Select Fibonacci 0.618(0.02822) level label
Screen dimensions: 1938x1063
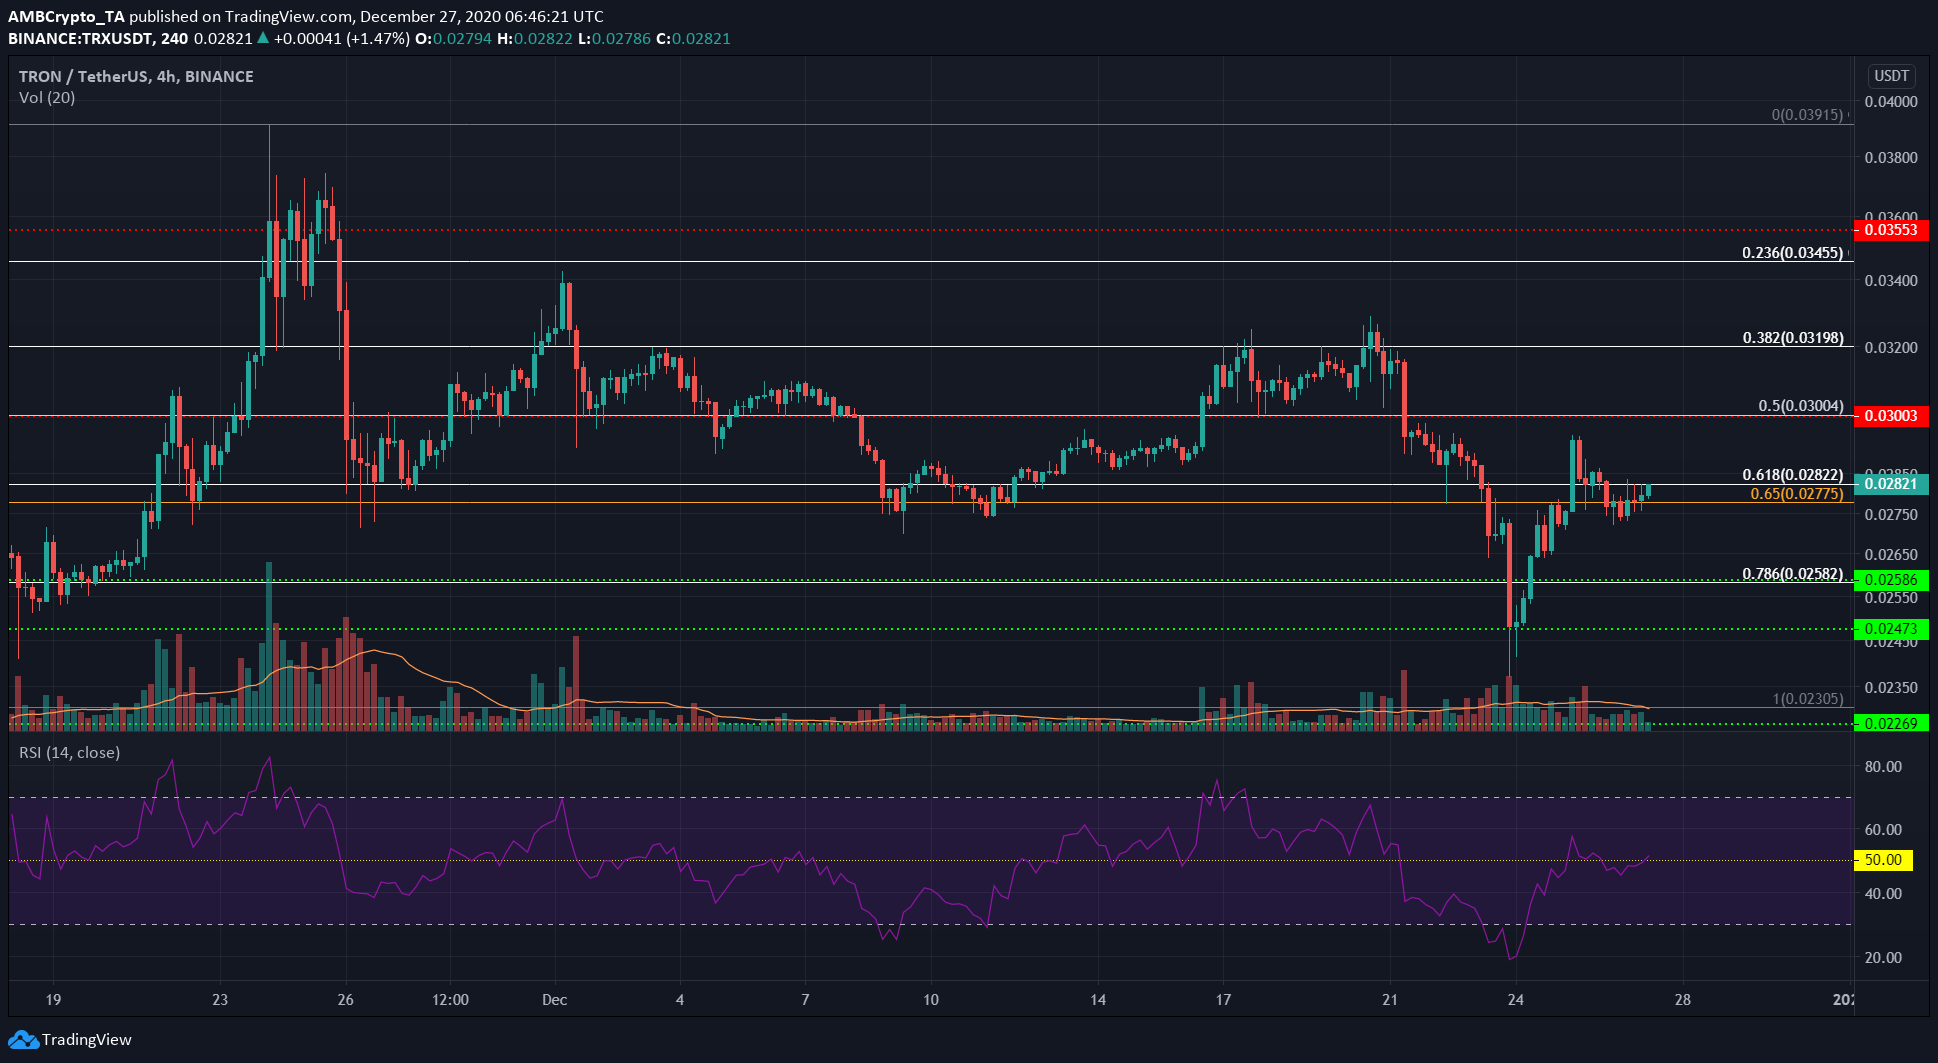pyautogui.click(x=1792, y=475)
